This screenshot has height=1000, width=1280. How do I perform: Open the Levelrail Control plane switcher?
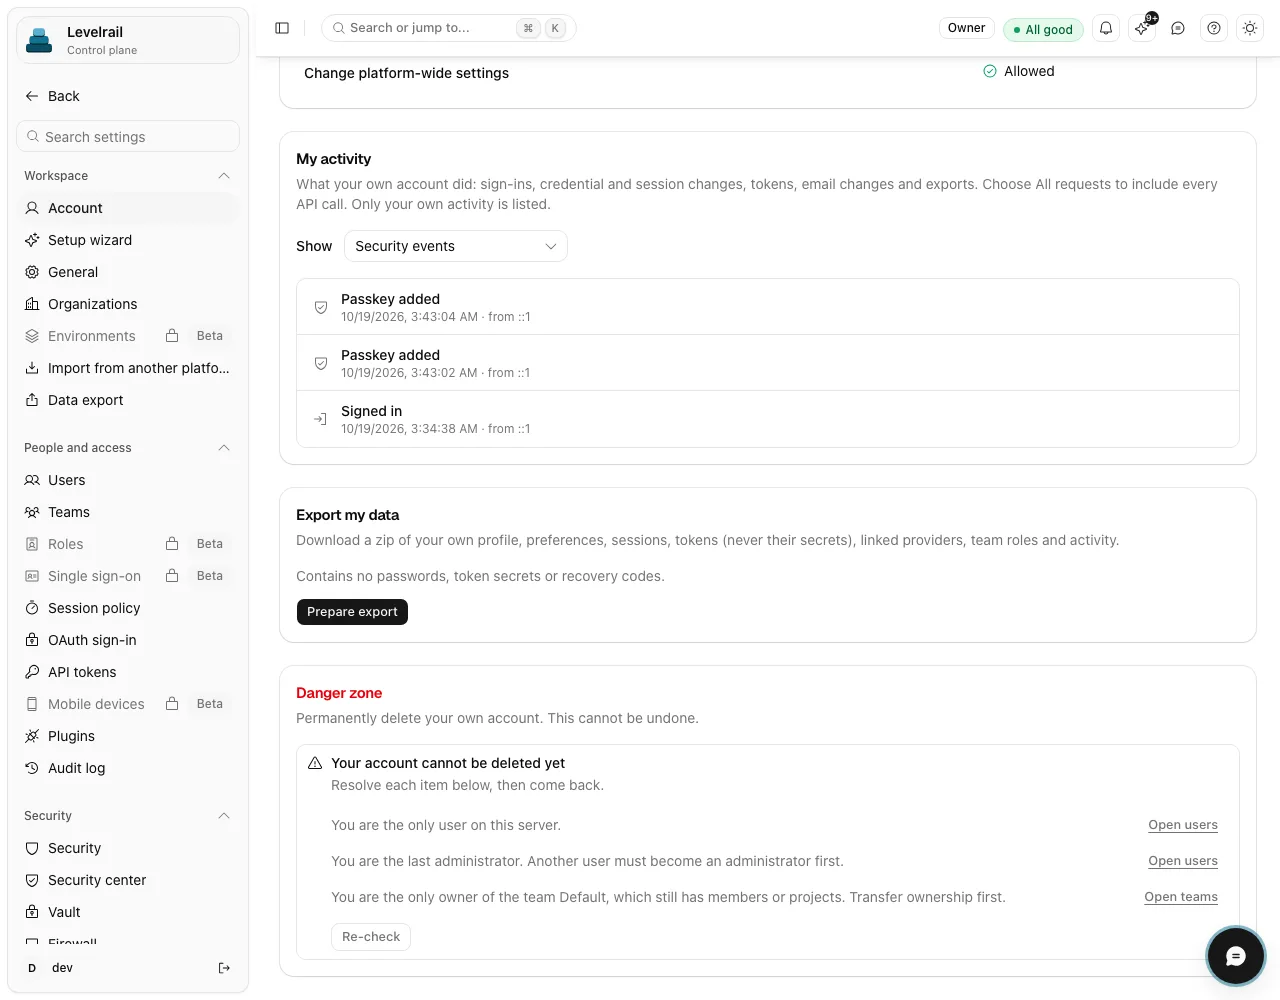pyautogui.click(x=128, y=40)
